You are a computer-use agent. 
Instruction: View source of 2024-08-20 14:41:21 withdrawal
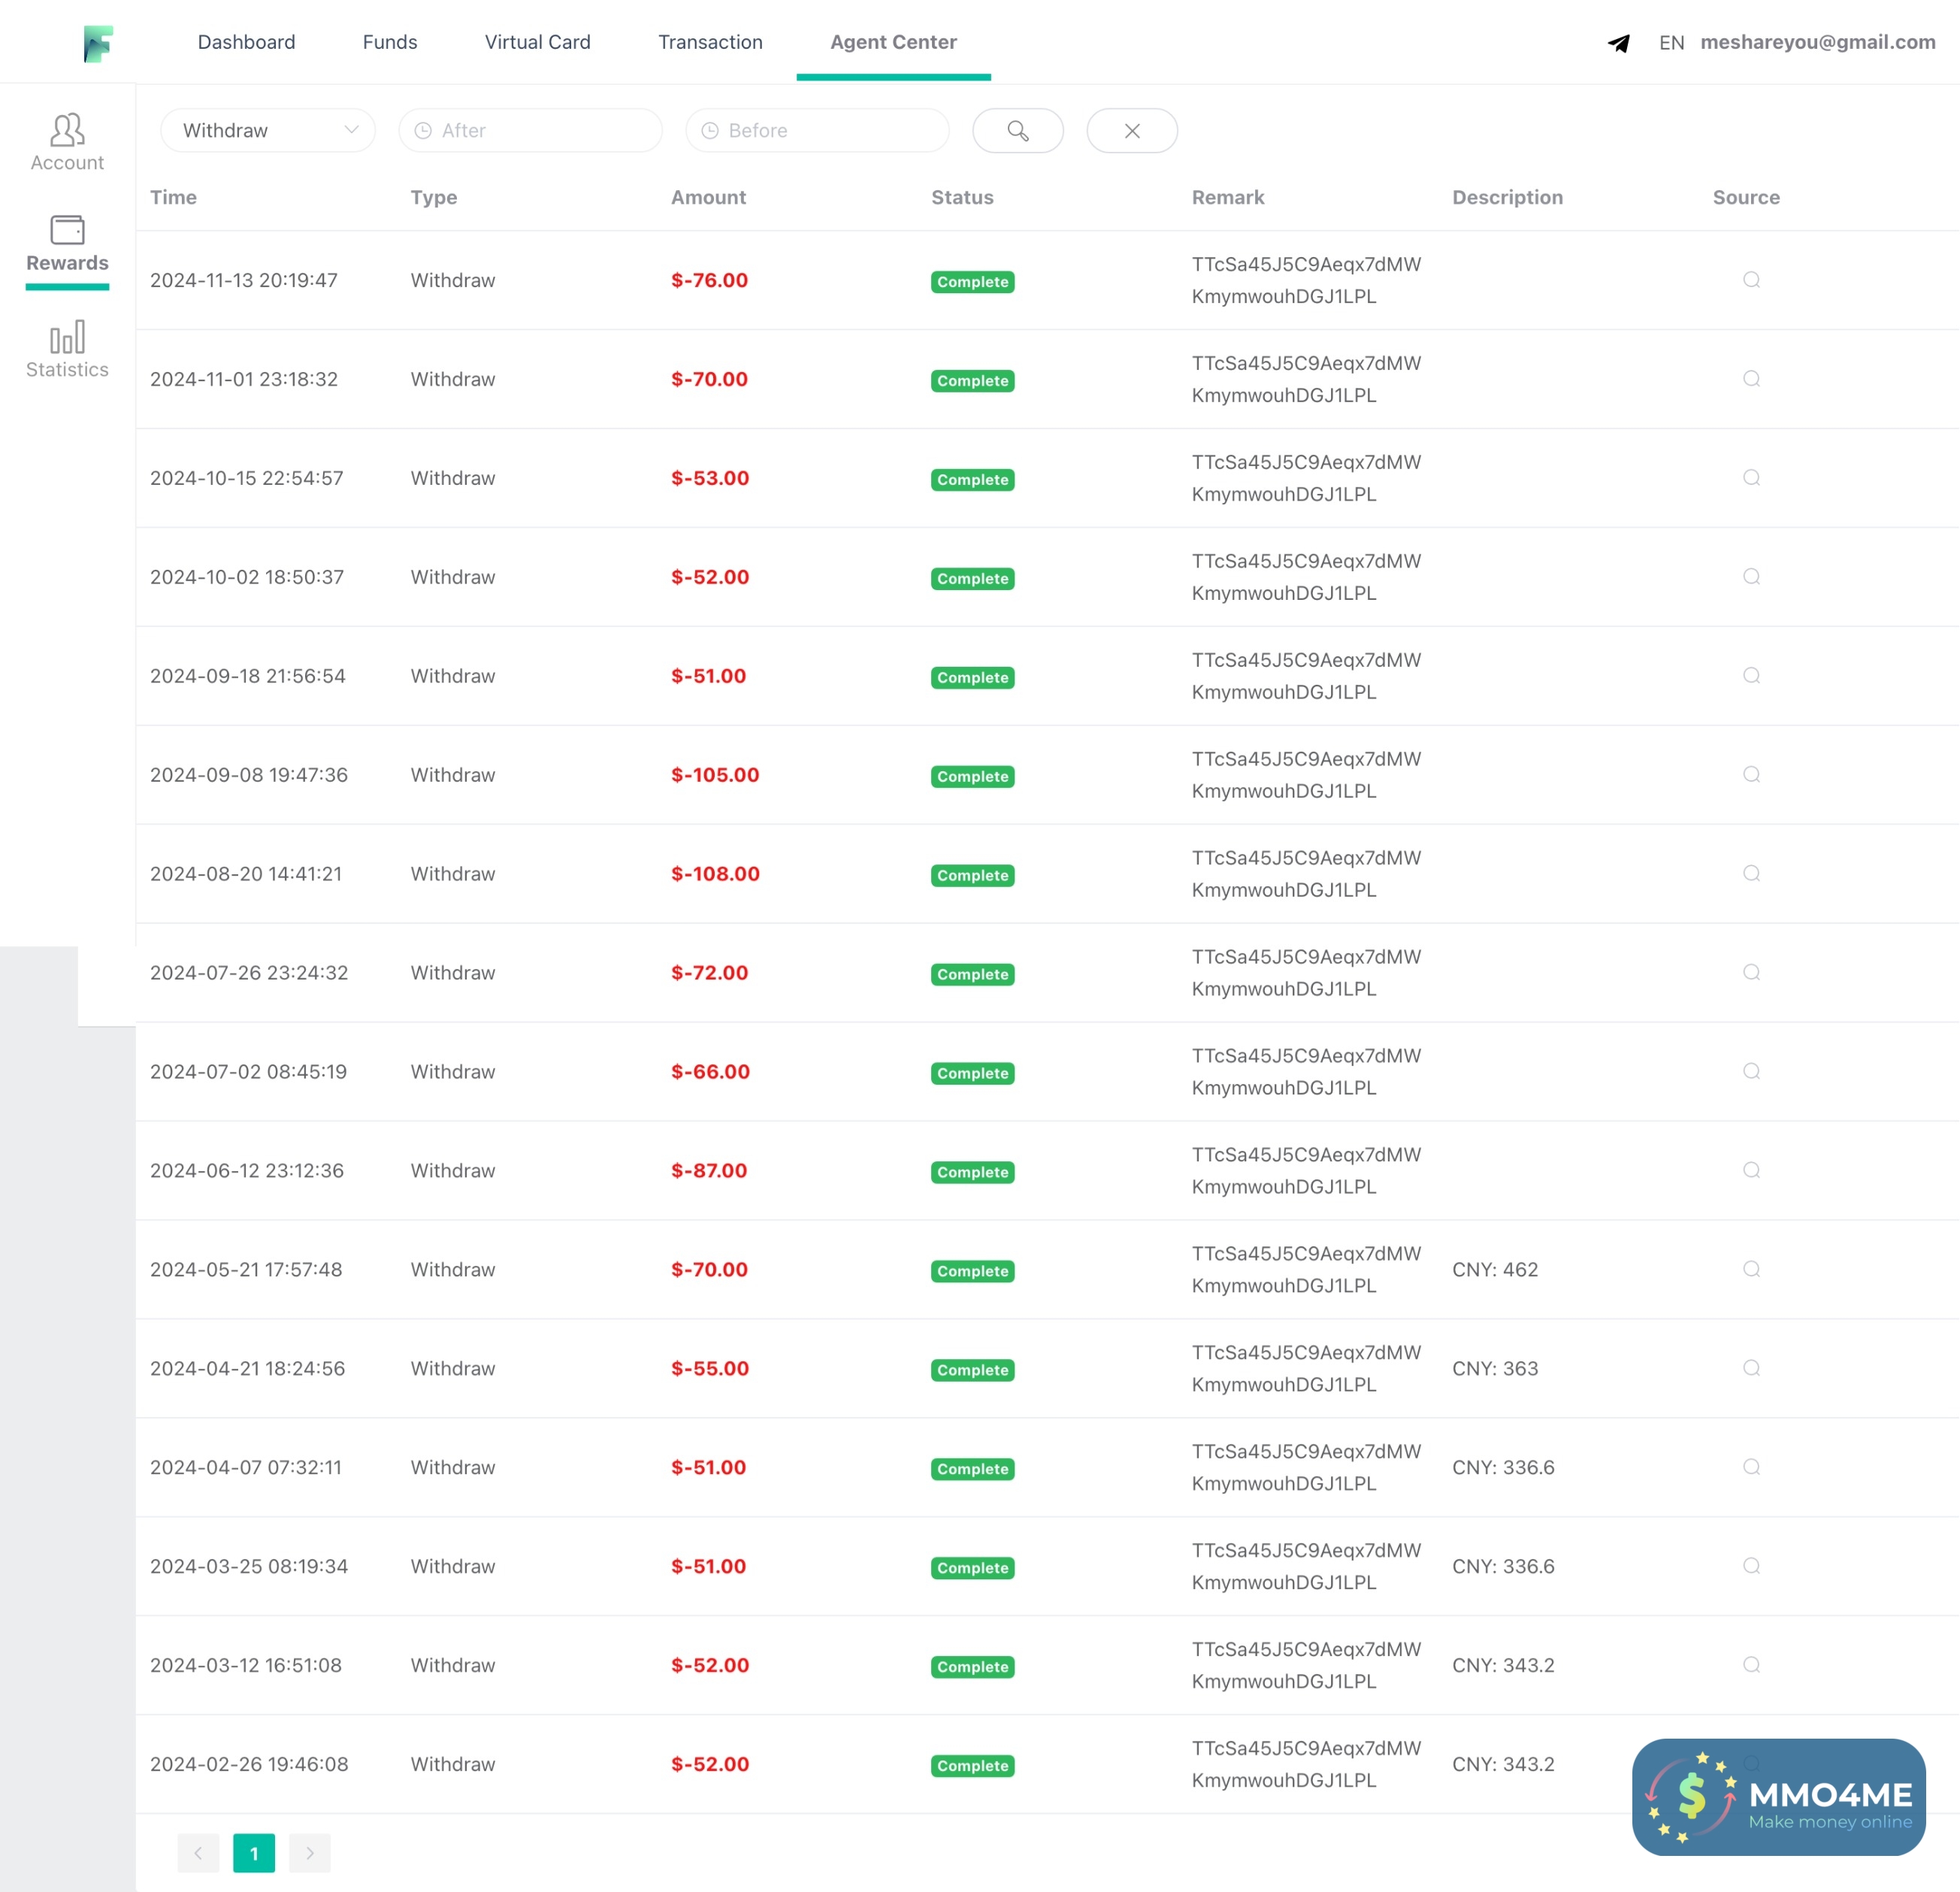pyautogui.click(x=1752, y=874)
